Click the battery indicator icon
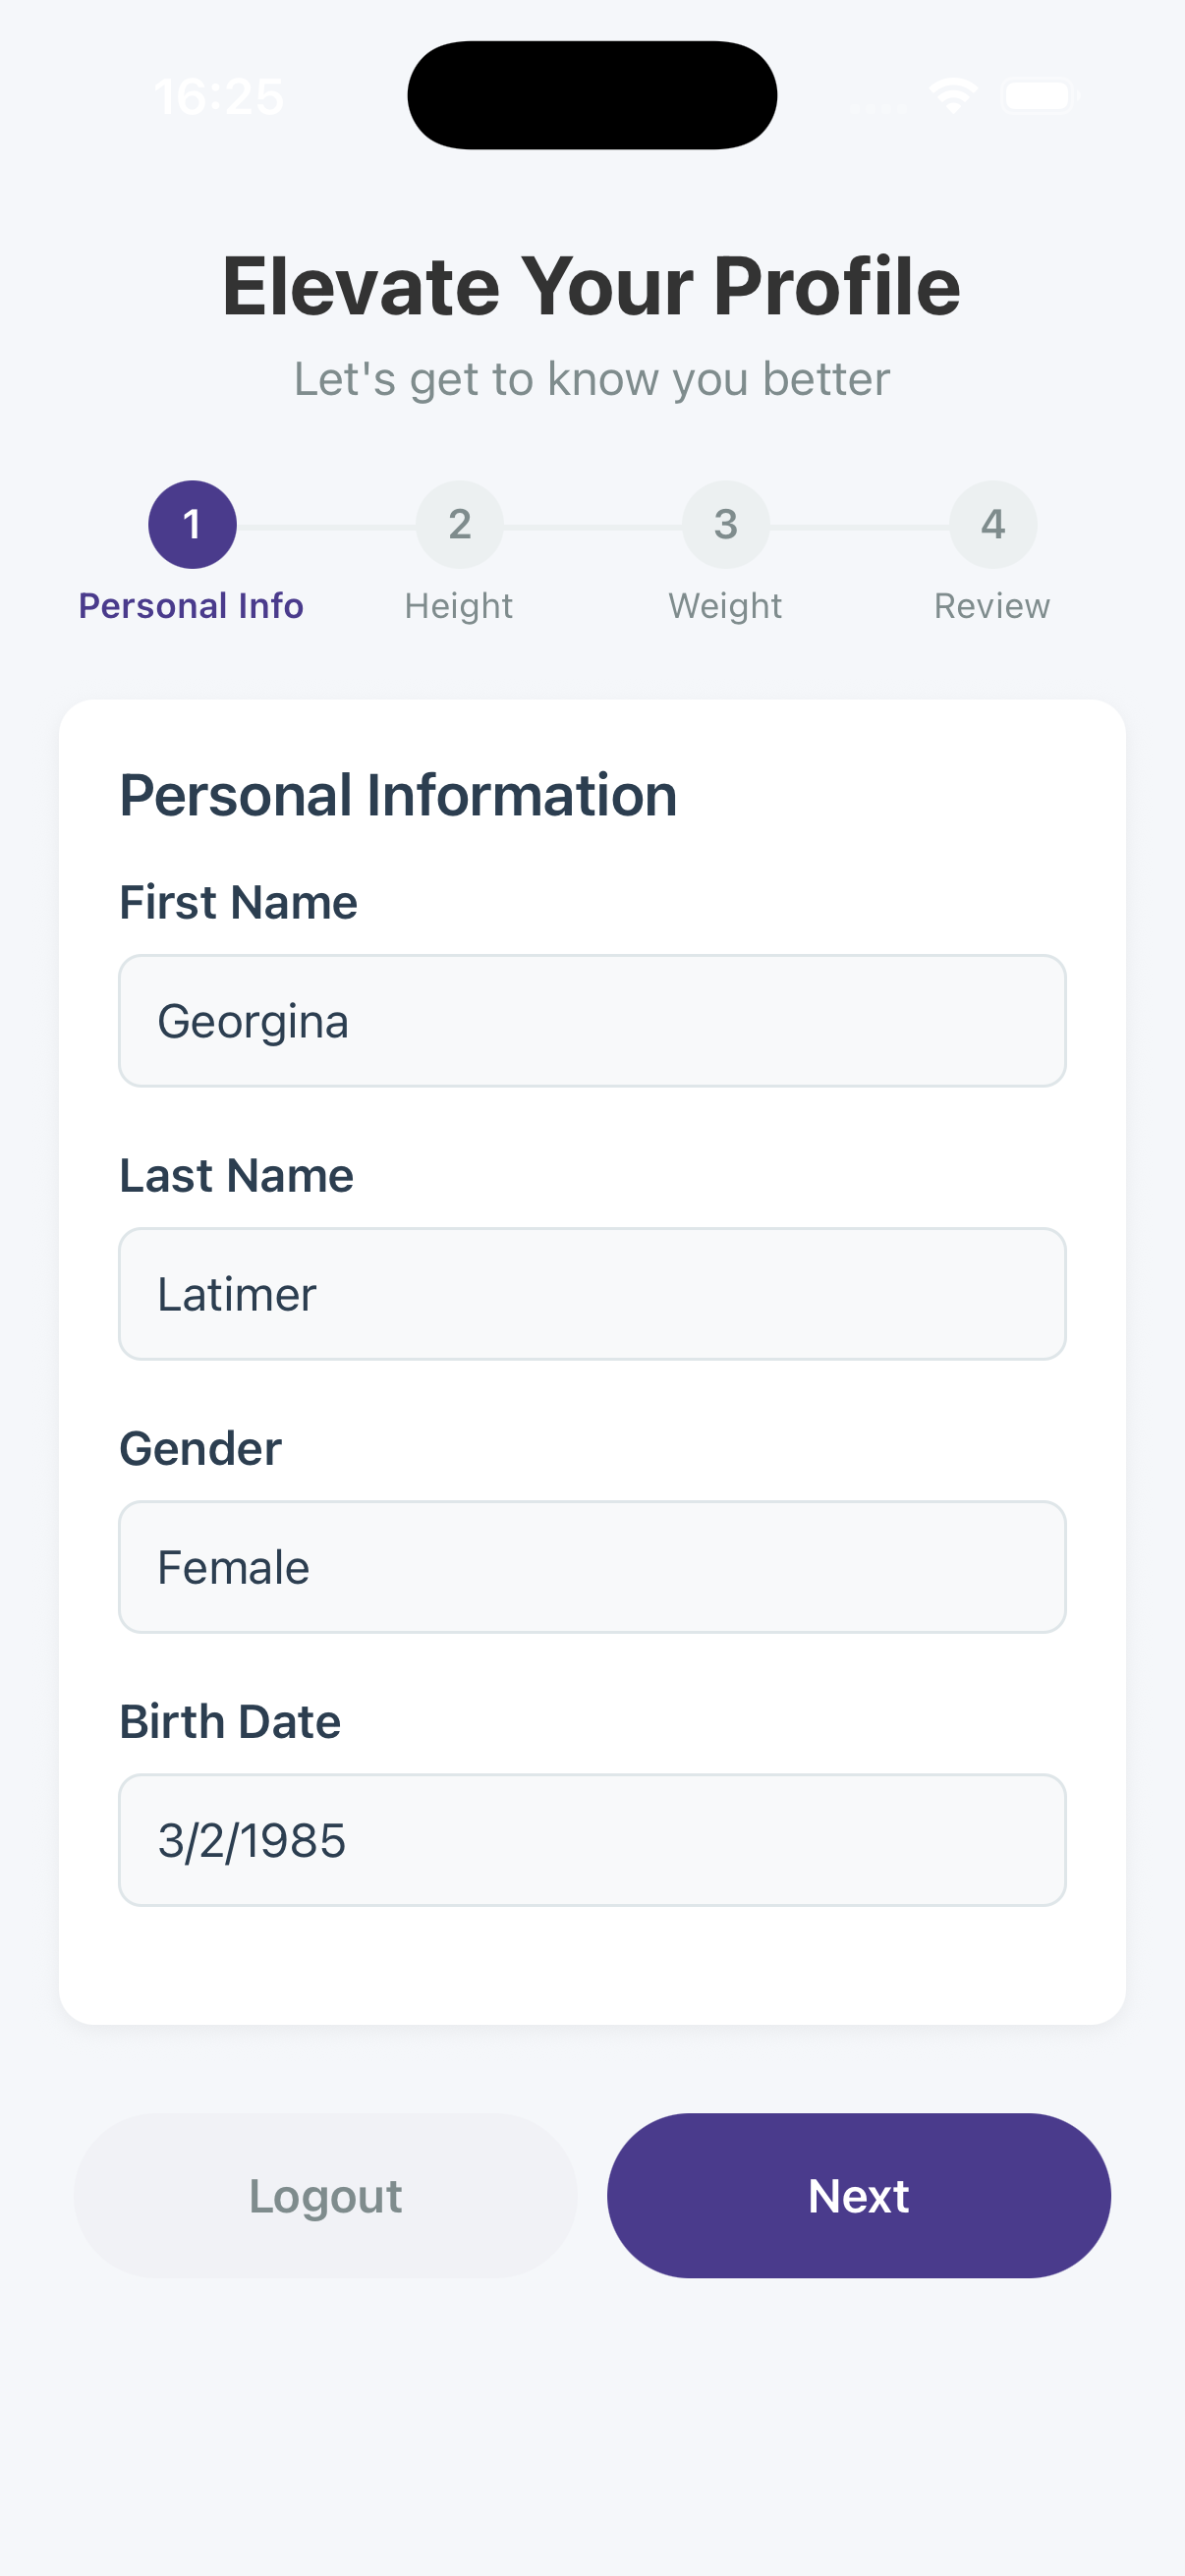 (1036, 94)
